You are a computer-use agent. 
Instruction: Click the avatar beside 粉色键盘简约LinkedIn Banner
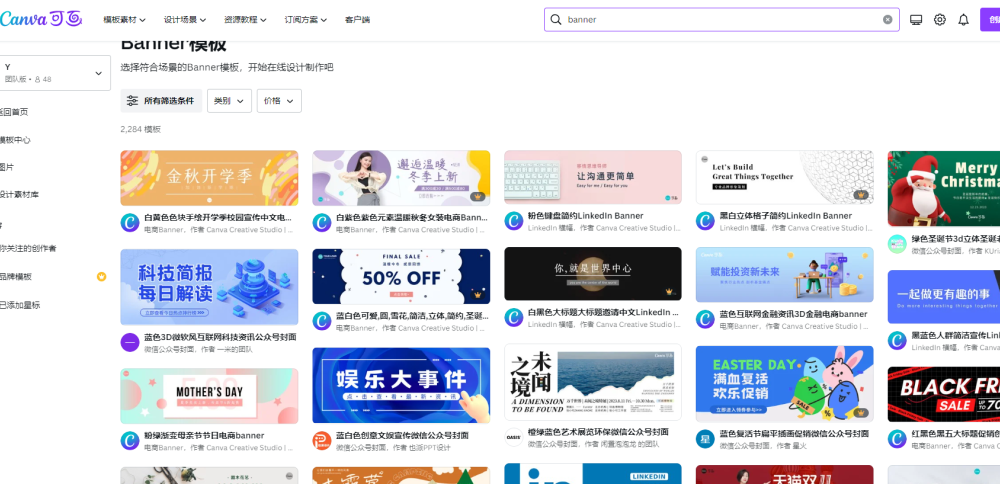pyautogui.click(x=513, y=221)
